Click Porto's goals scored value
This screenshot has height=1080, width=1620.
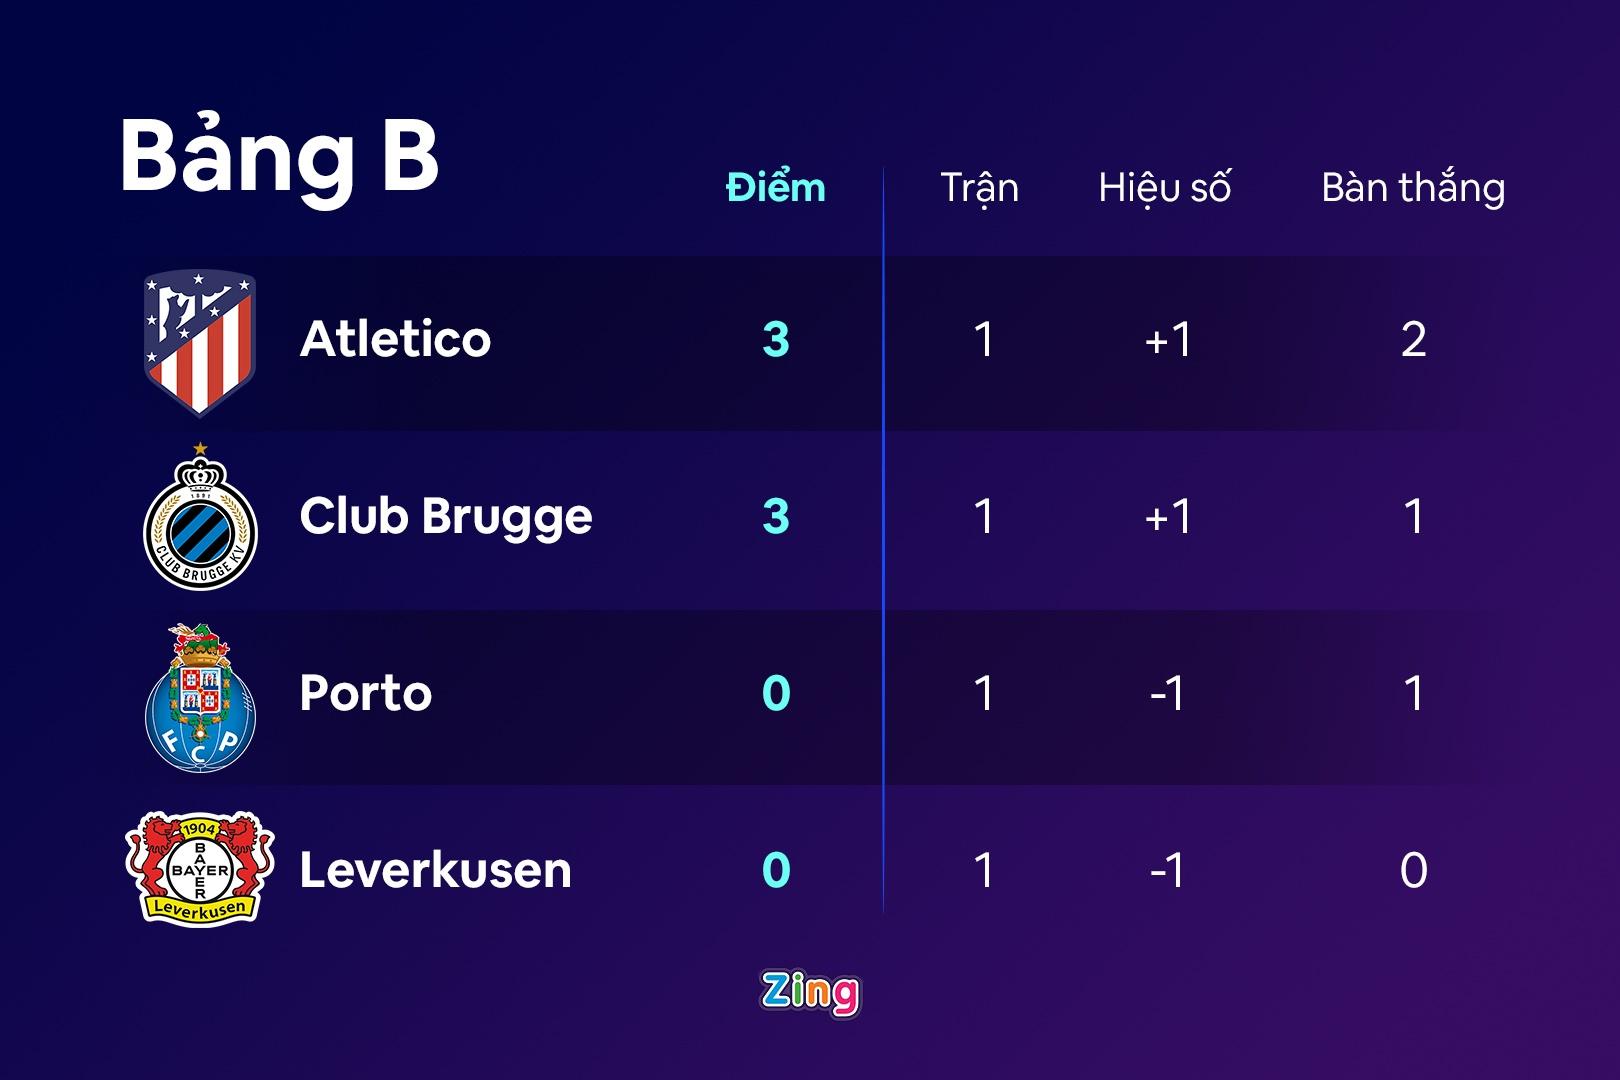point(1413,694)
